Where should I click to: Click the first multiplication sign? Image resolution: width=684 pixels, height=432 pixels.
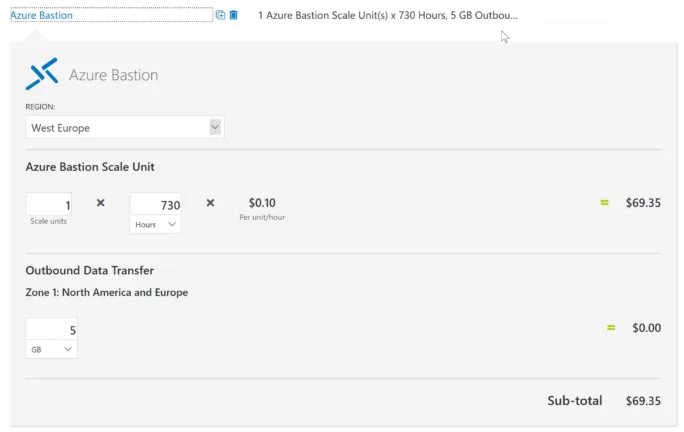[x=100, y=202]
